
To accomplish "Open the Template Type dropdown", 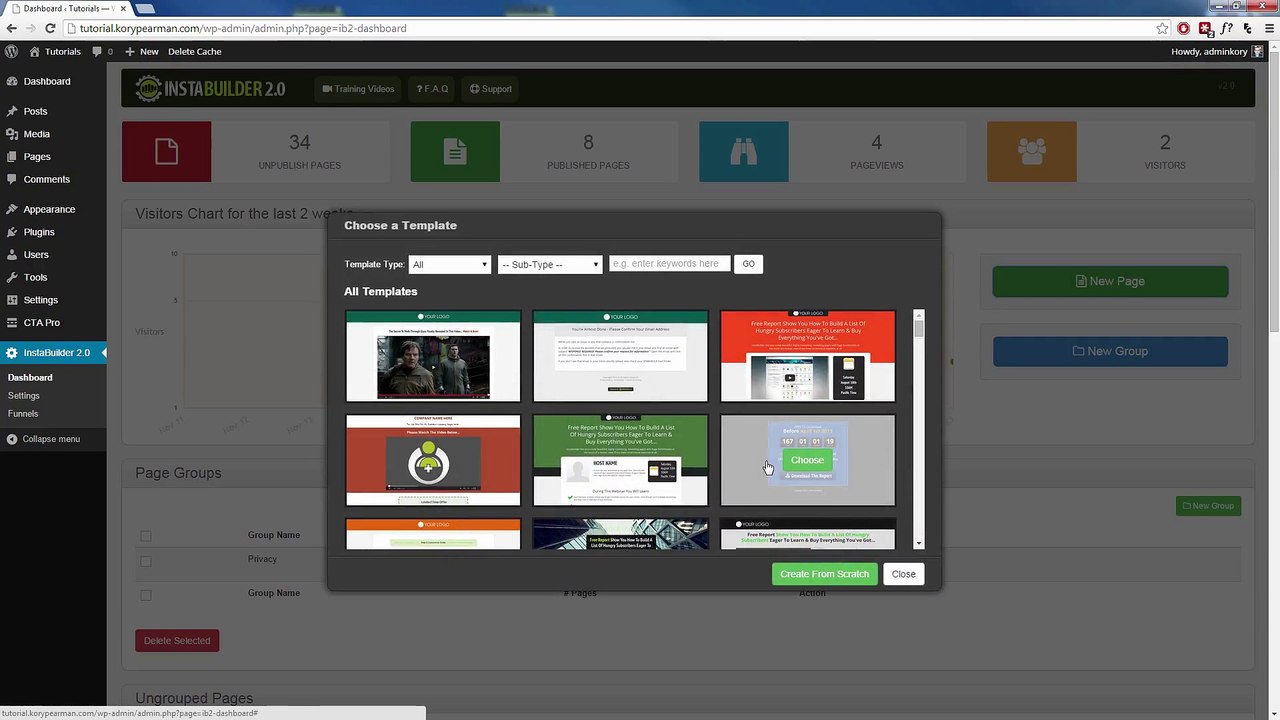I will point(449,264).
